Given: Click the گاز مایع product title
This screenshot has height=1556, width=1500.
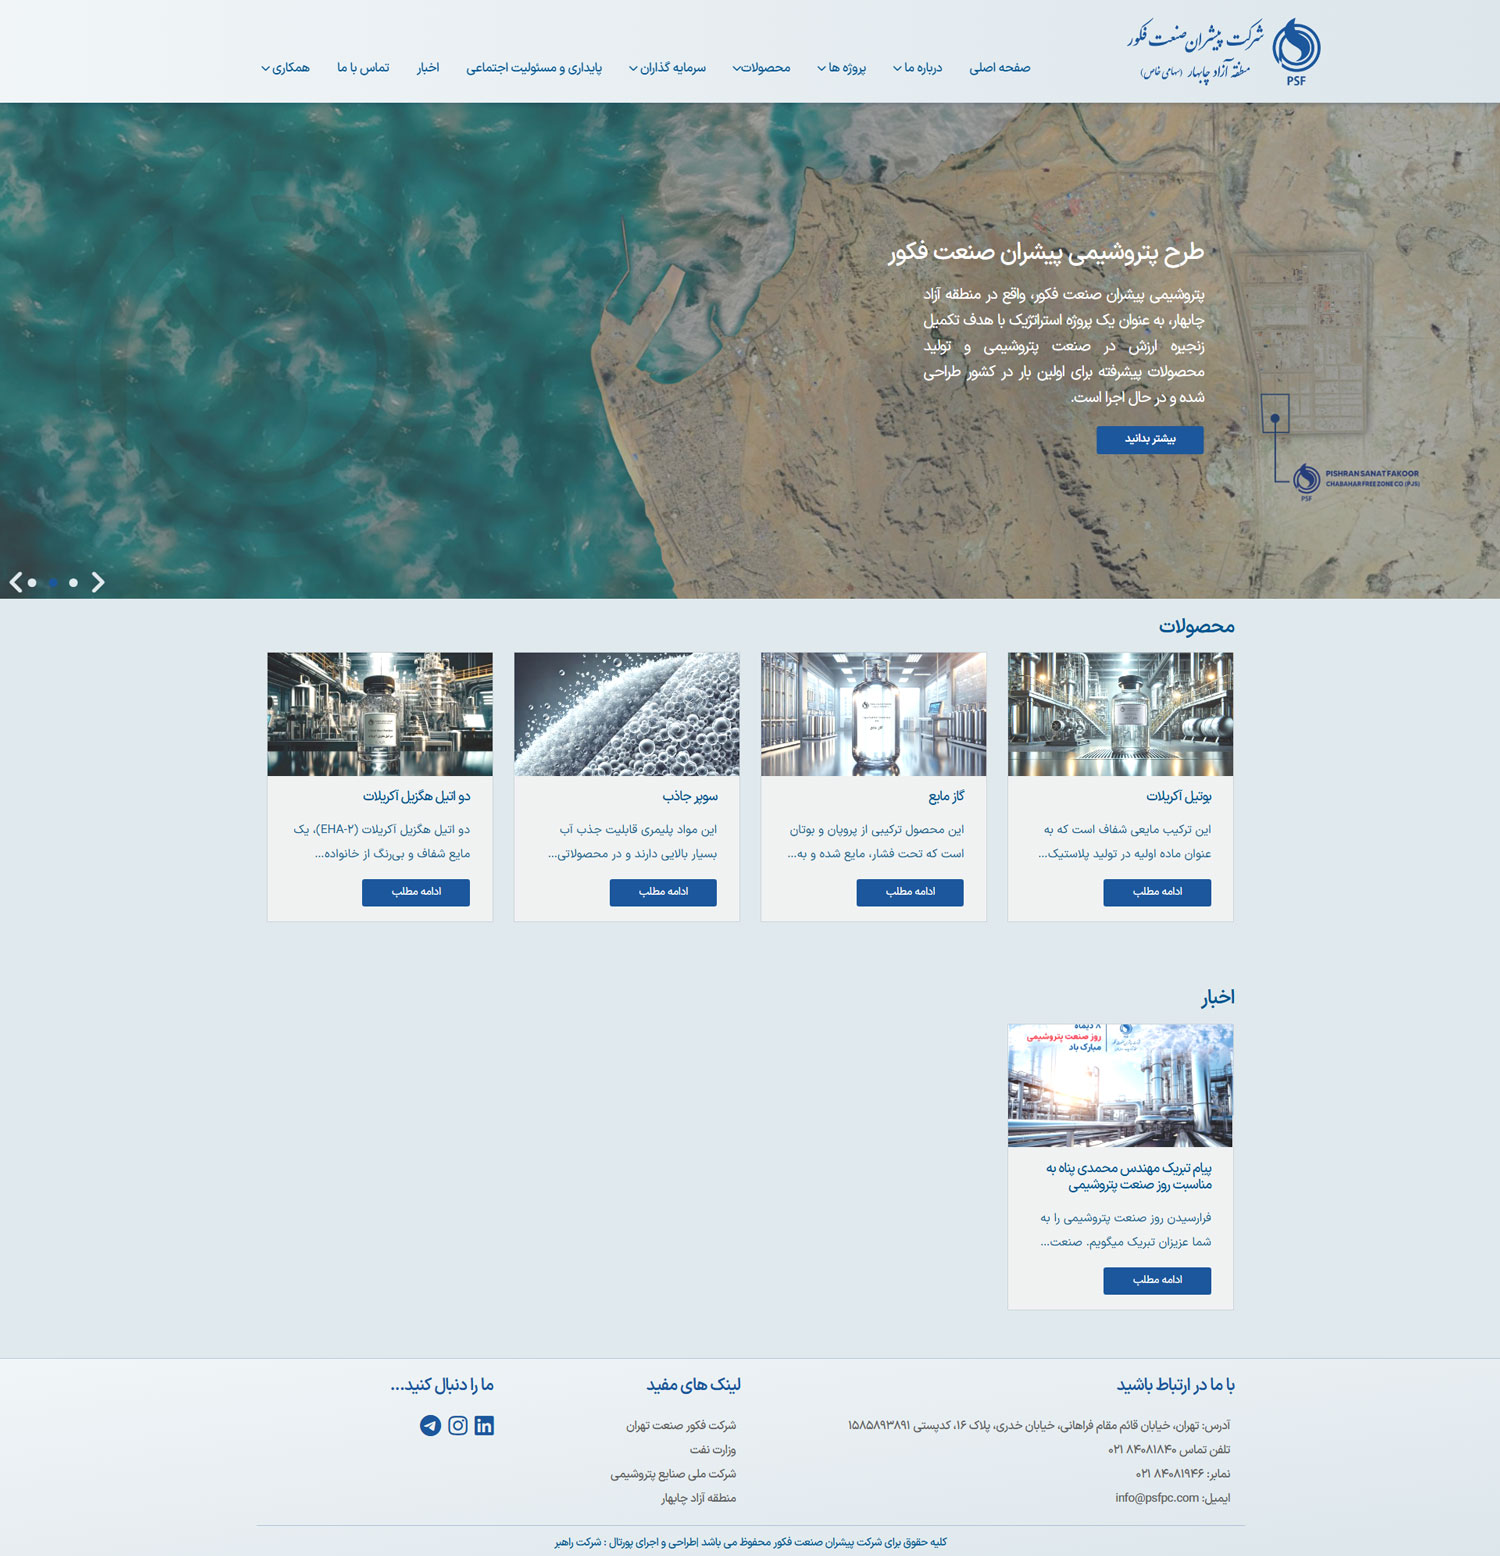Looking at the screenshot, I should tap(946, 796).
